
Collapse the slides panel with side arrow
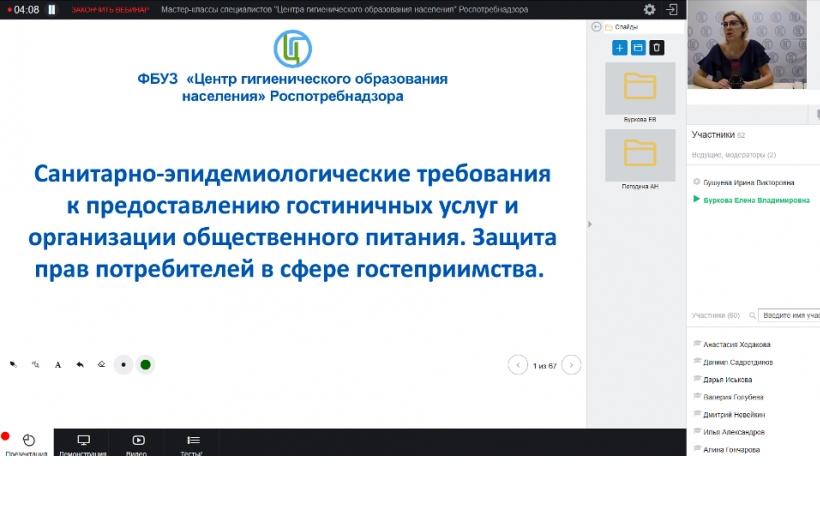click(590, 224)
